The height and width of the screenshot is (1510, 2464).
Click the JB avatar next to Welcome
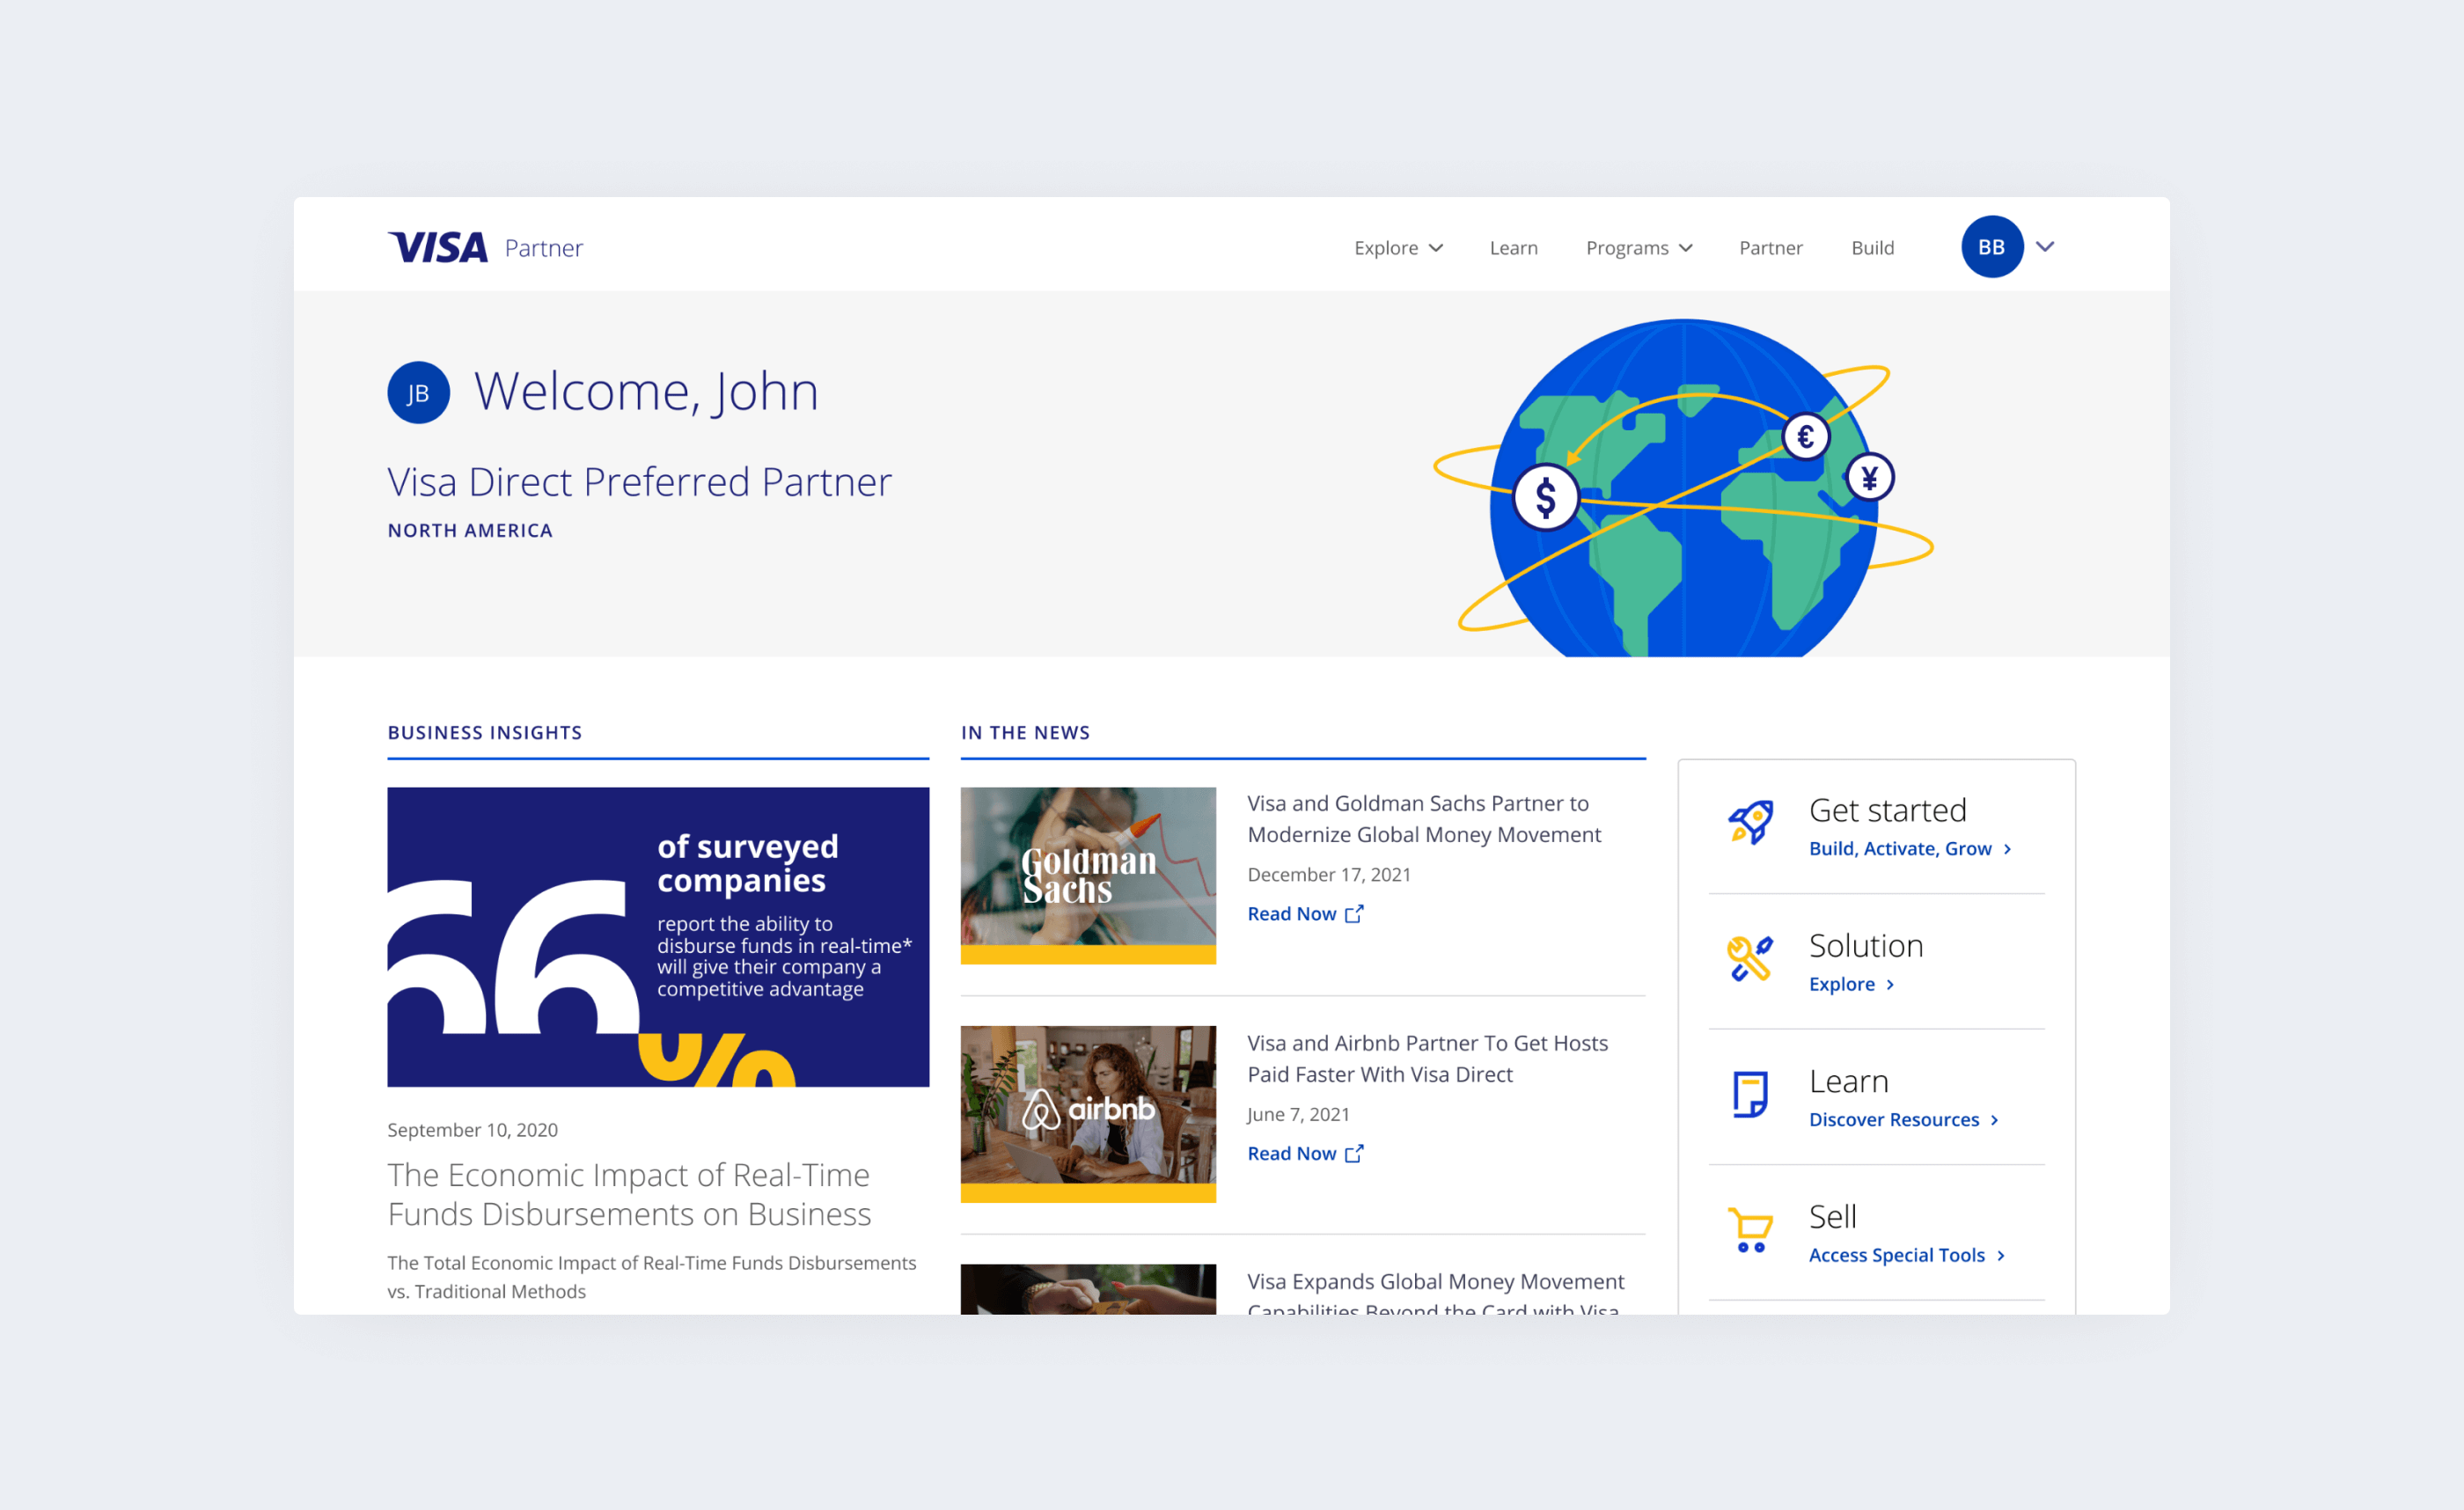coord(418,393)
